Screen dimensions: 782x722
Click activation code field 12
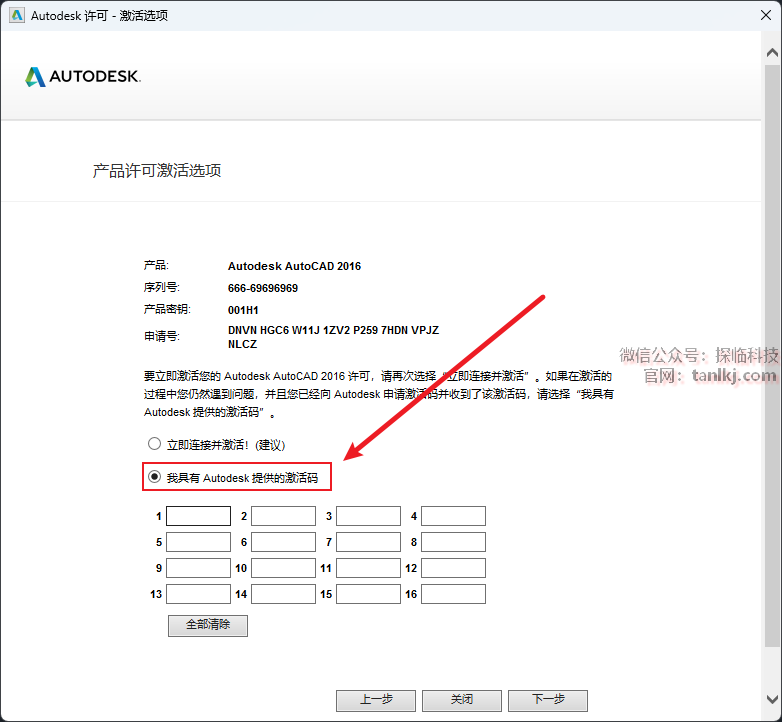tap(453, 568)
